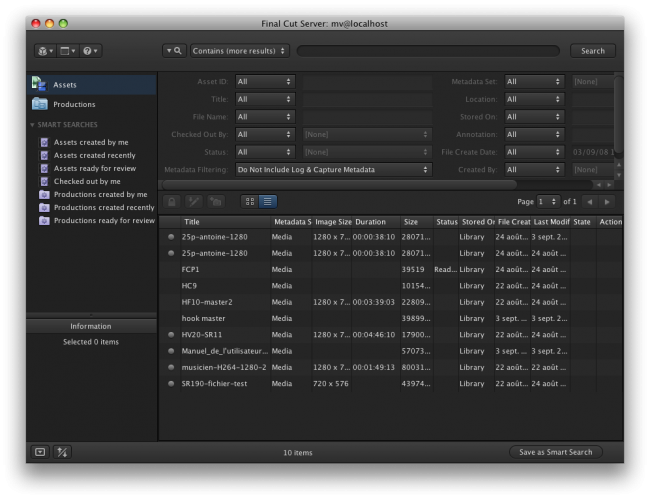The height and width of the screenshot is (499, 650).
Task: Open 'Assets ready for review' smart search
Action: click(x=95, y=169)
